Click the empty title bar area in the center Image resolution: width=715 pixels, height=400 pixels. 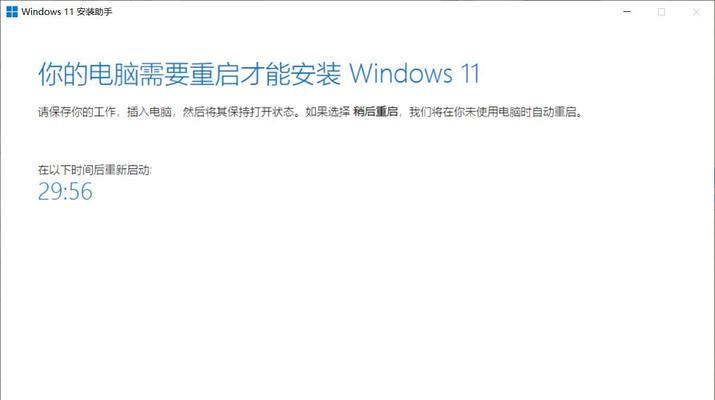pyautogui.click(x=365, y=12)
